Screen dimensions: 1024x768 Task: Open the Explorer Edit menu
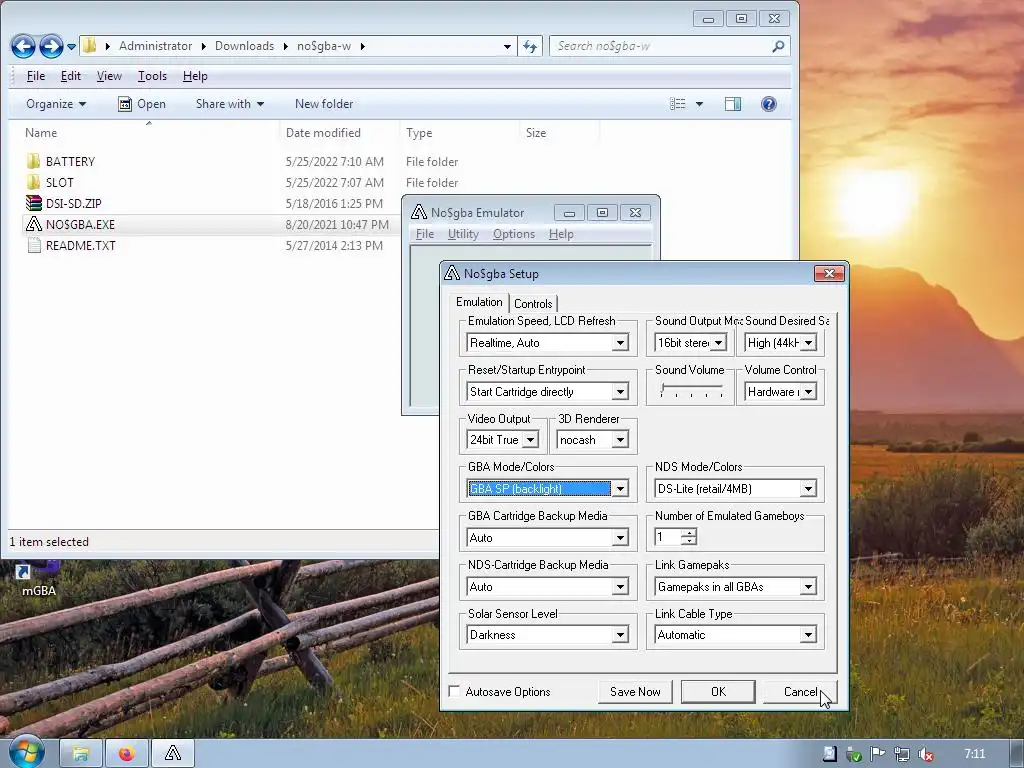(71, 76)
